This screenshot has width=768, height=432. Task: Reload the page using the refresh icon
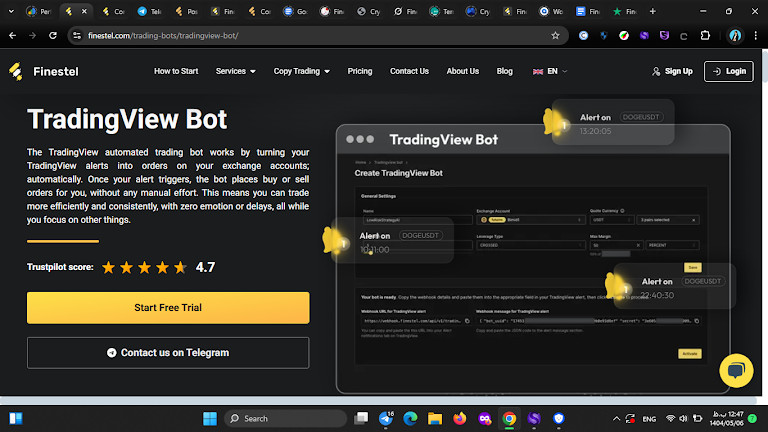pyautogui.click(x=53, y=35)
